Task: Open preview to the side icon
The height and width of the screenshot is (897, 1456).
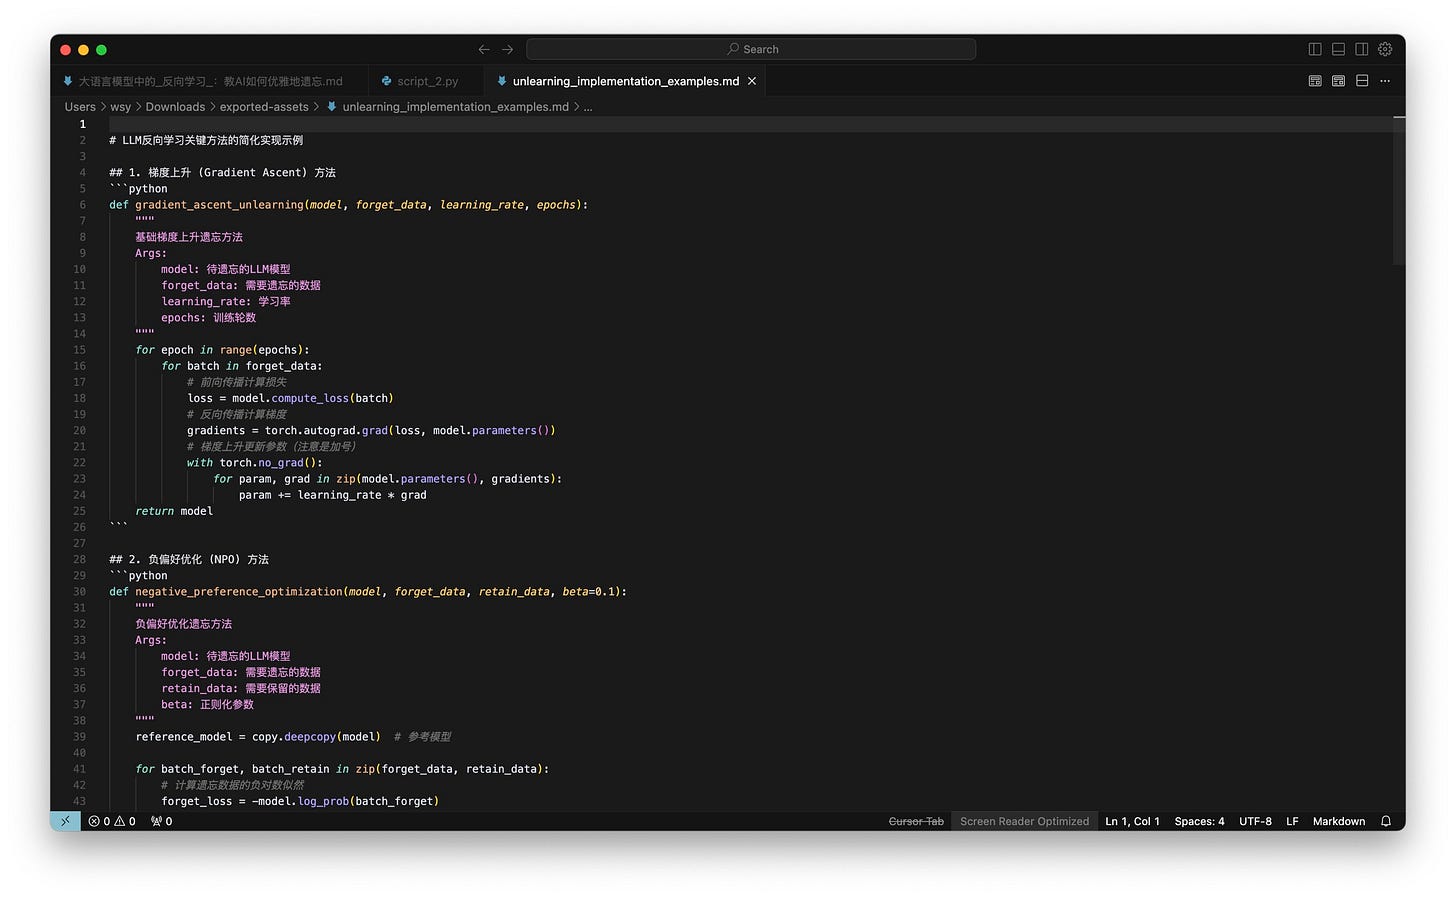Action: coord(1338,81)
